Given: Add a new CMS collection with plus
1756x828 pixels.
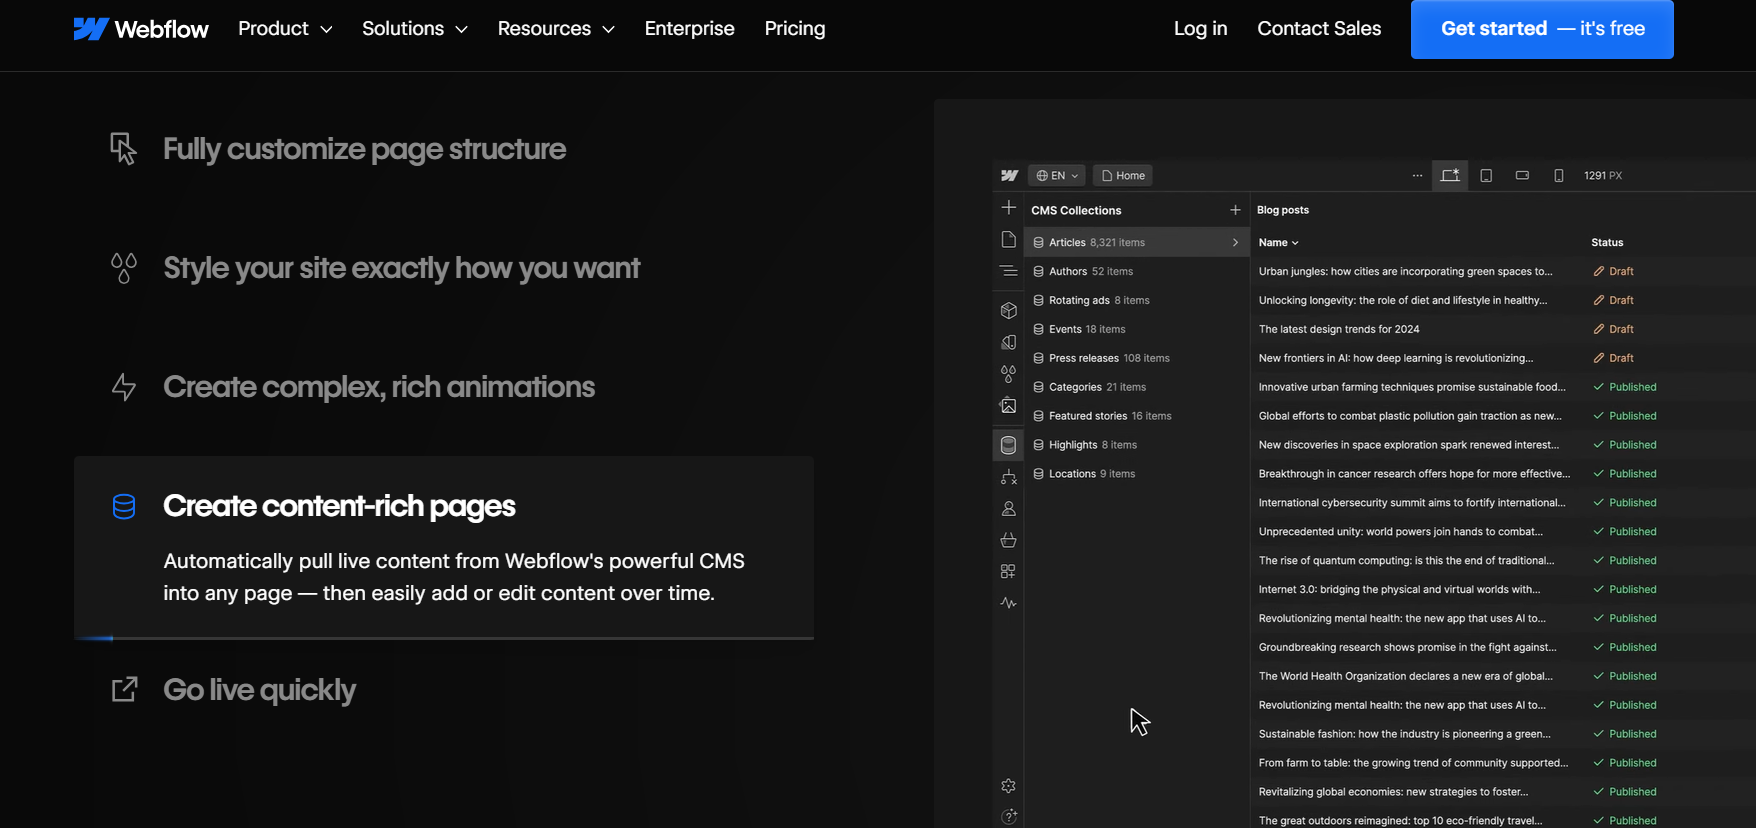Looking at the screenshot, I should click(x=1235, y=210).
